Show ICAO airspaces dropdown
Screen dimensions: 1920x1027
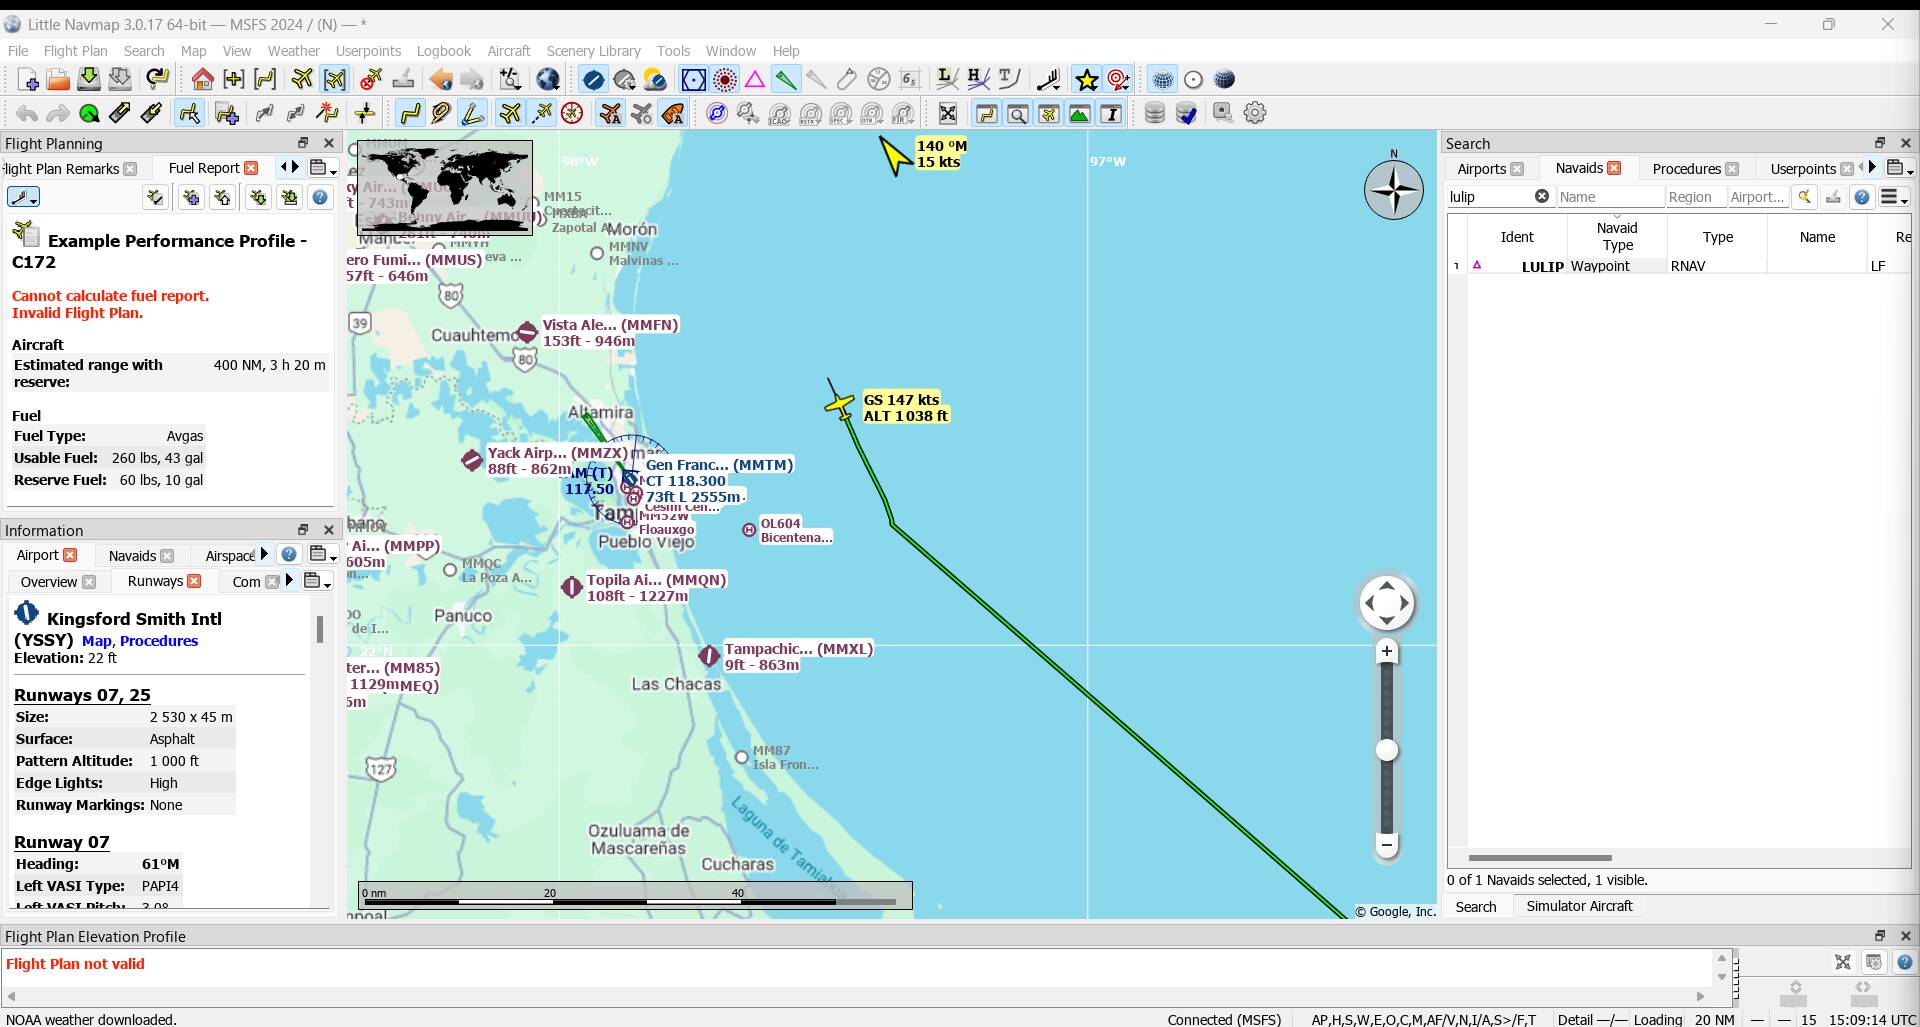(779, 114)
